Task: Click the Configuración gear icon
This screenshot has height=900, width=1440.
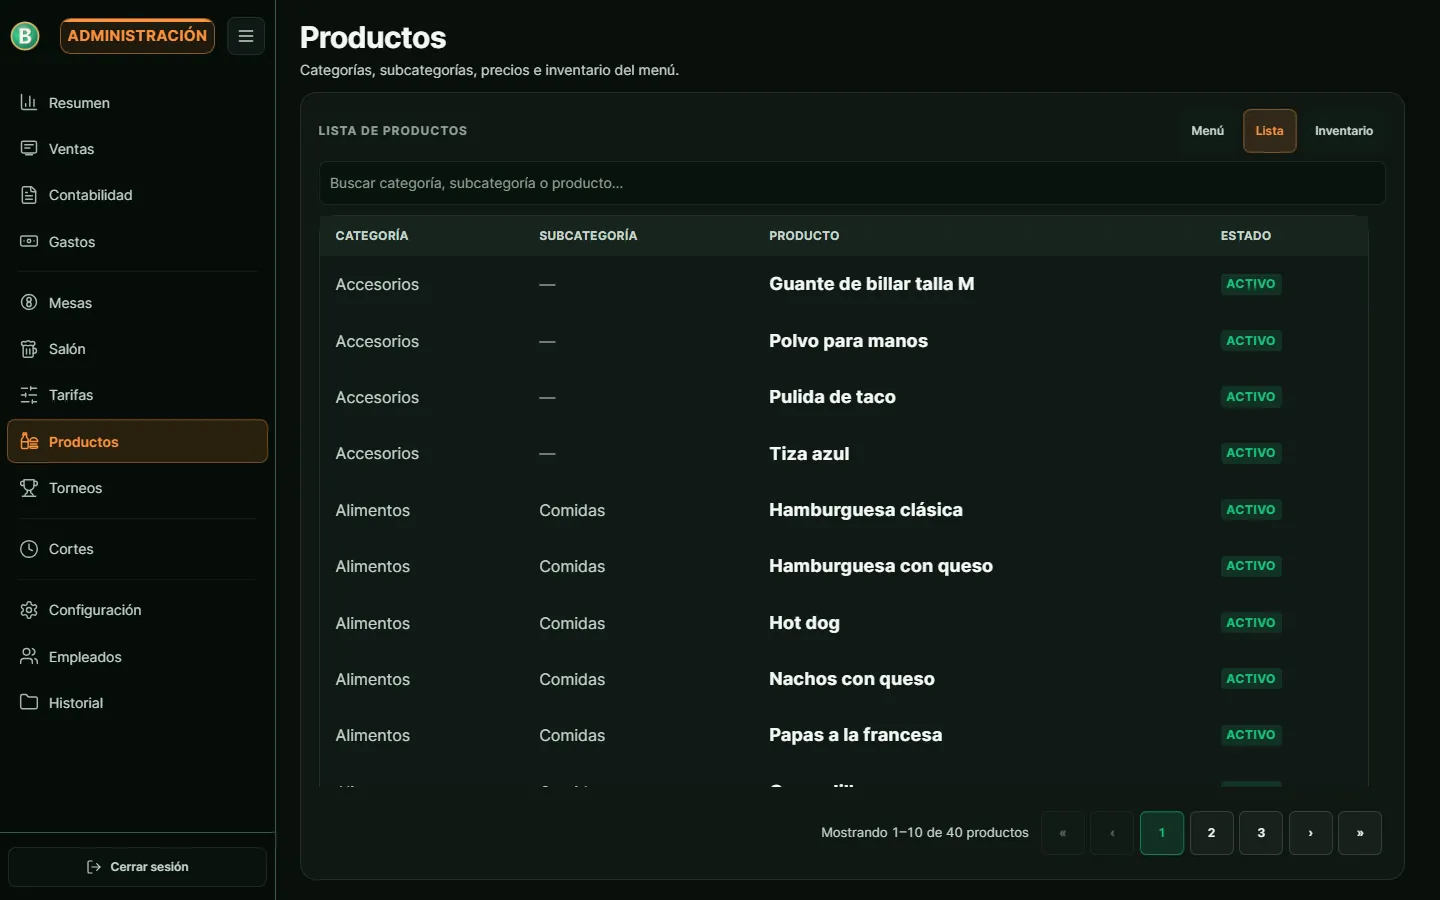Action: [x=29, y=610]
